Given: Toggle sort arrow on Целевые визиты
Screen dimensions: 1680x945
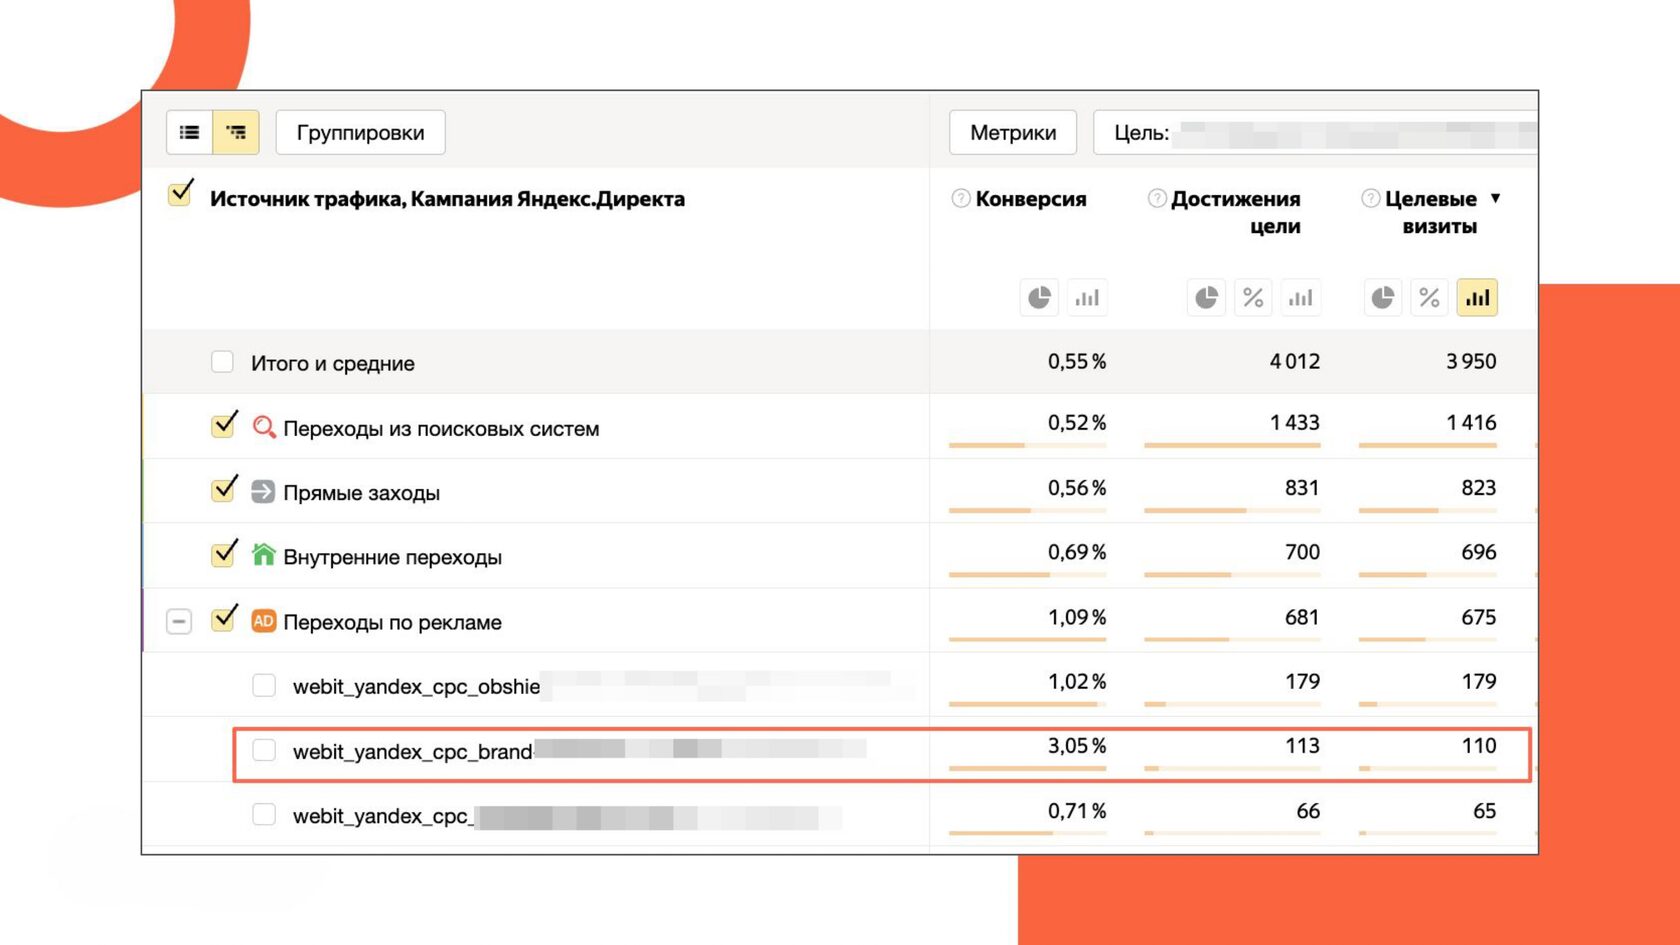Looking at the screenshot, I should (1495, 198).
